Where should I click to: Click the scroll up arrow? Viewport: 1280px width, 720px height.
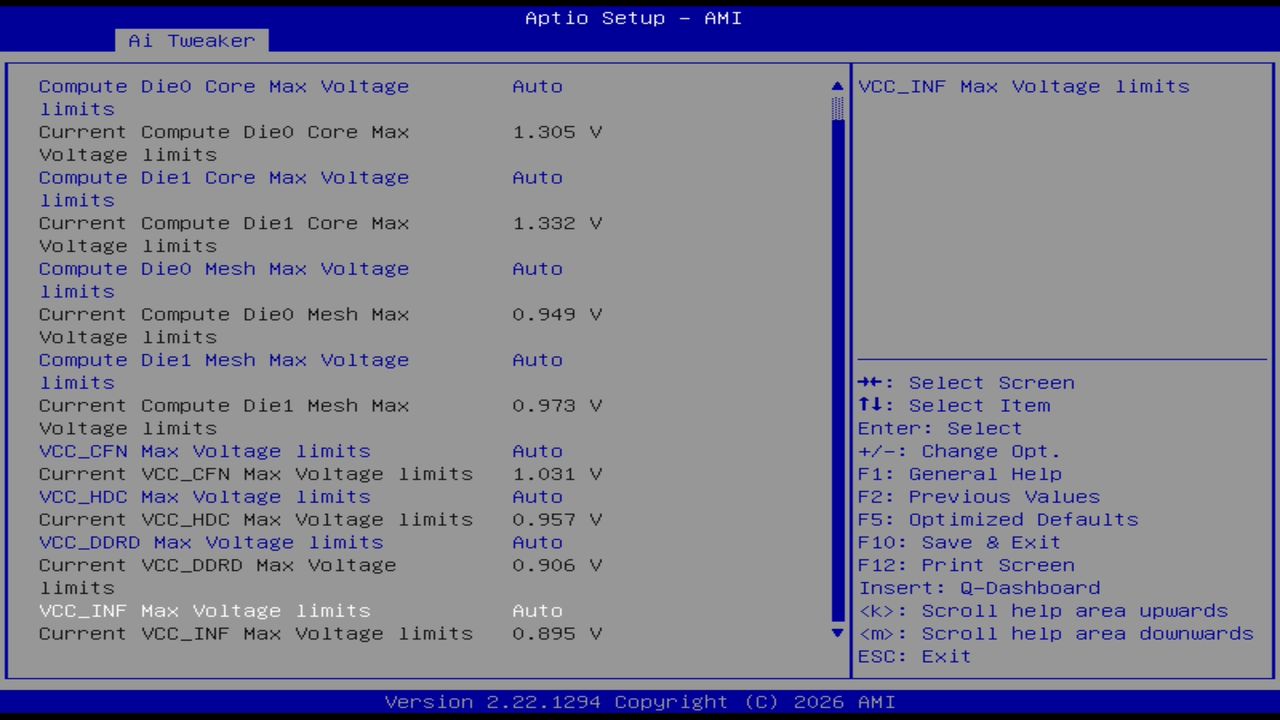pos(836,86)
